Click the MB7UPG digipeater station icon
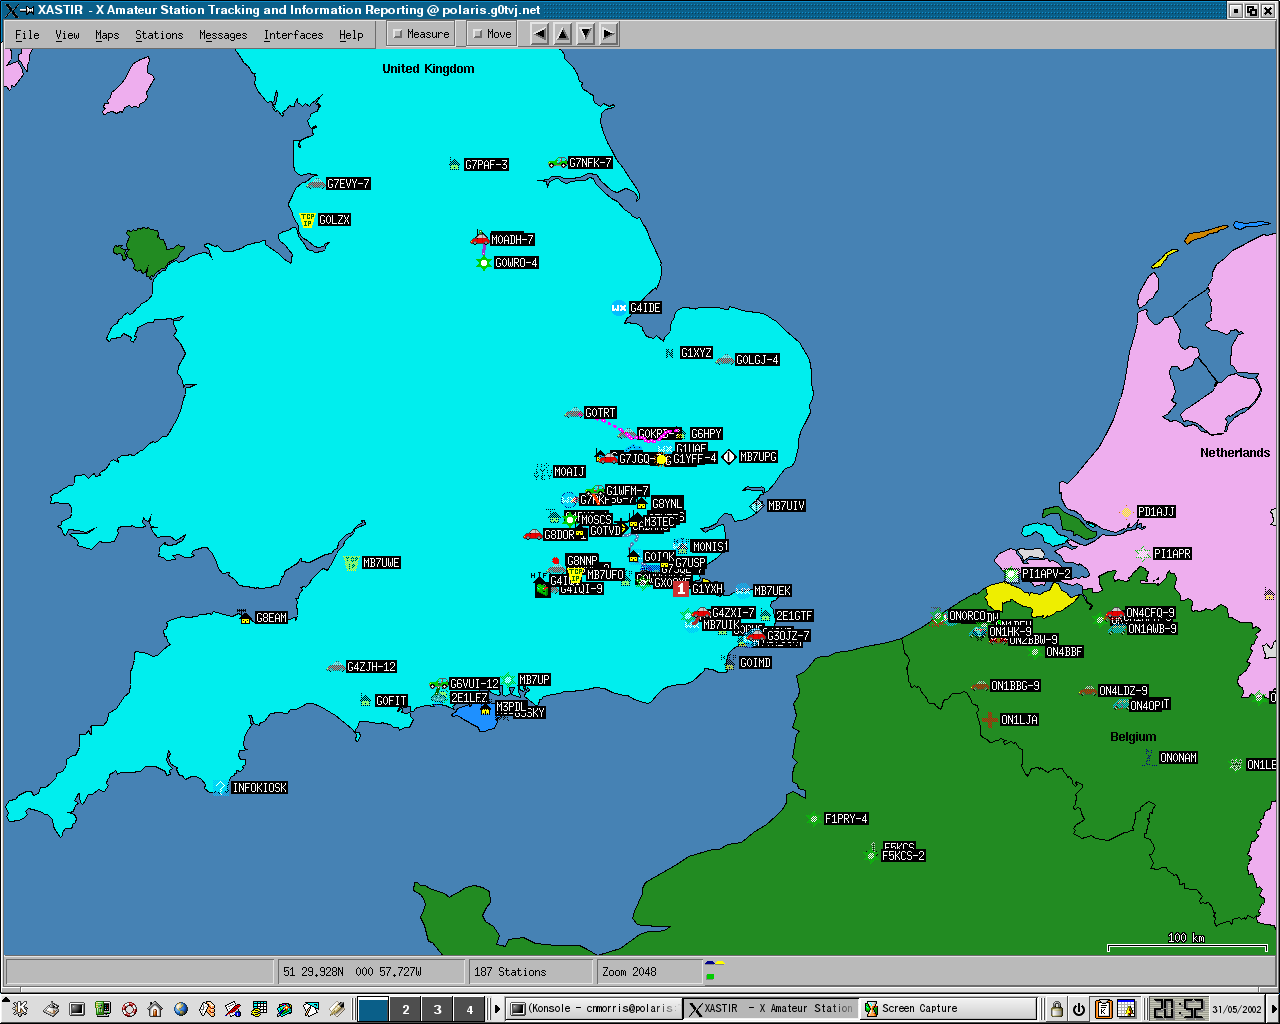Screen dimensions: 1280x1024 pyautogui.click(x=729, y=457)
